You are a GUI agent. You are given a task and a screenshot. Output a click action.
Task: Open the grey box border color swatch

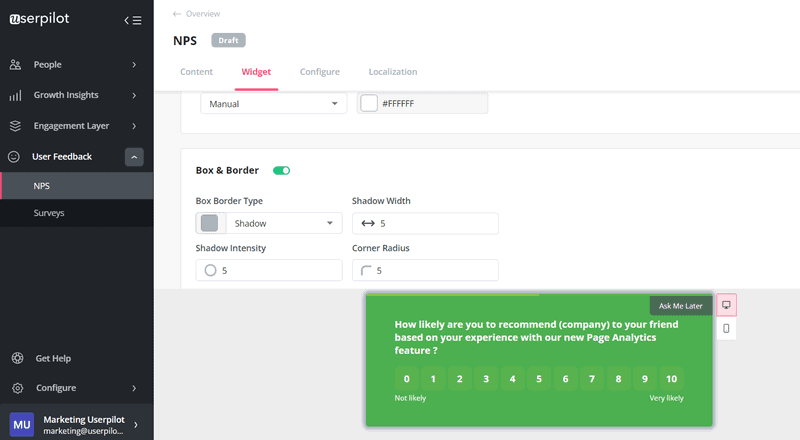click(209, 223)
